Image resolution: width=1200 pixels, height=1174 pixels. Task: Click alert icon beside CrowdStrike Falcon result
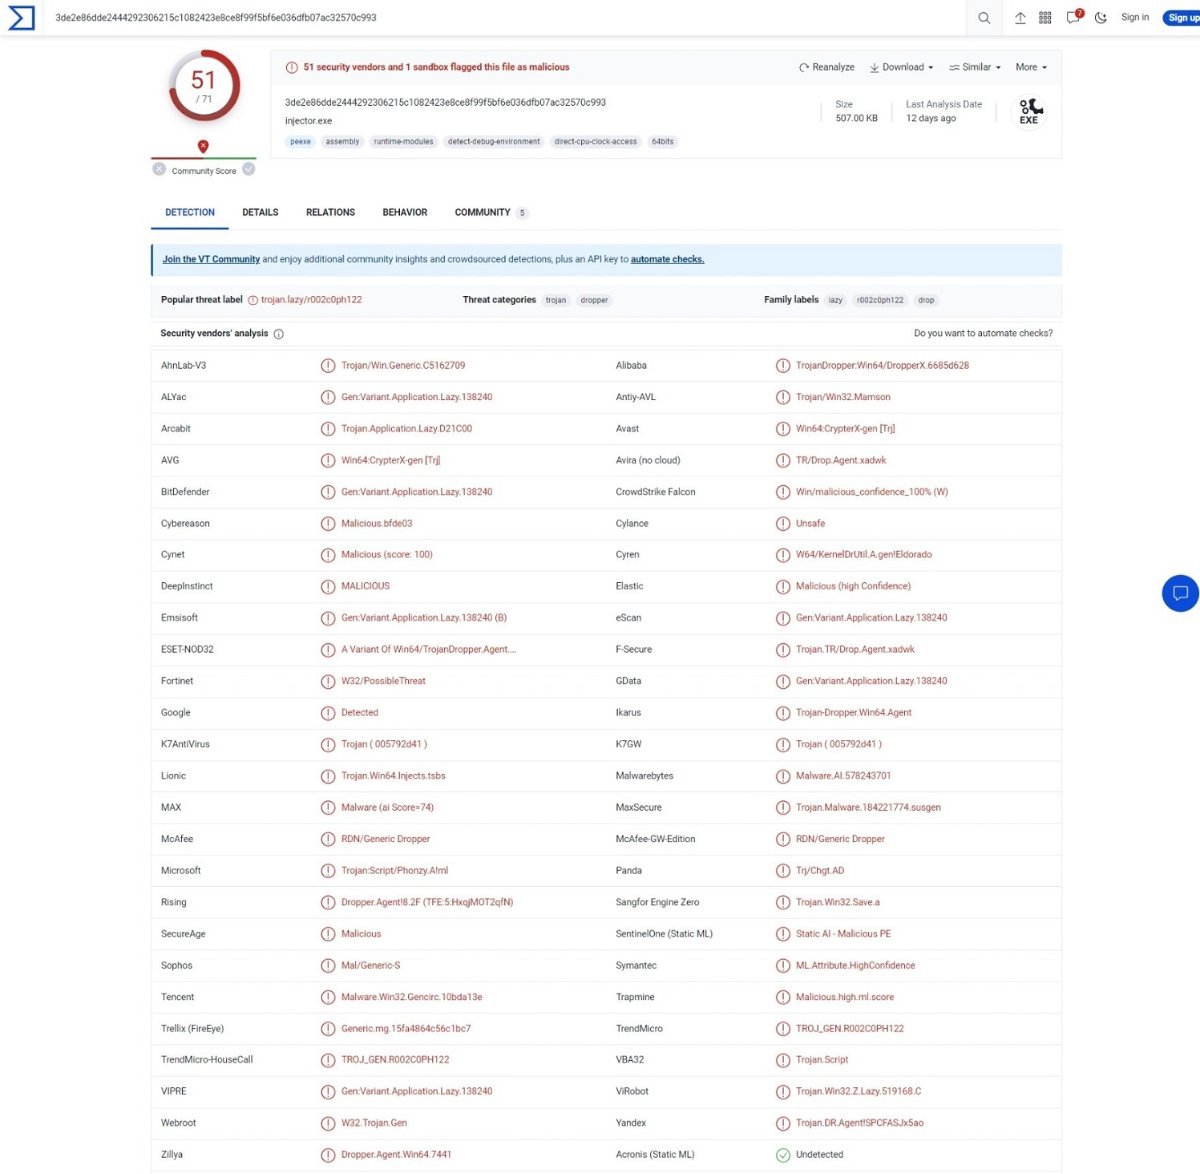point(783,492)
